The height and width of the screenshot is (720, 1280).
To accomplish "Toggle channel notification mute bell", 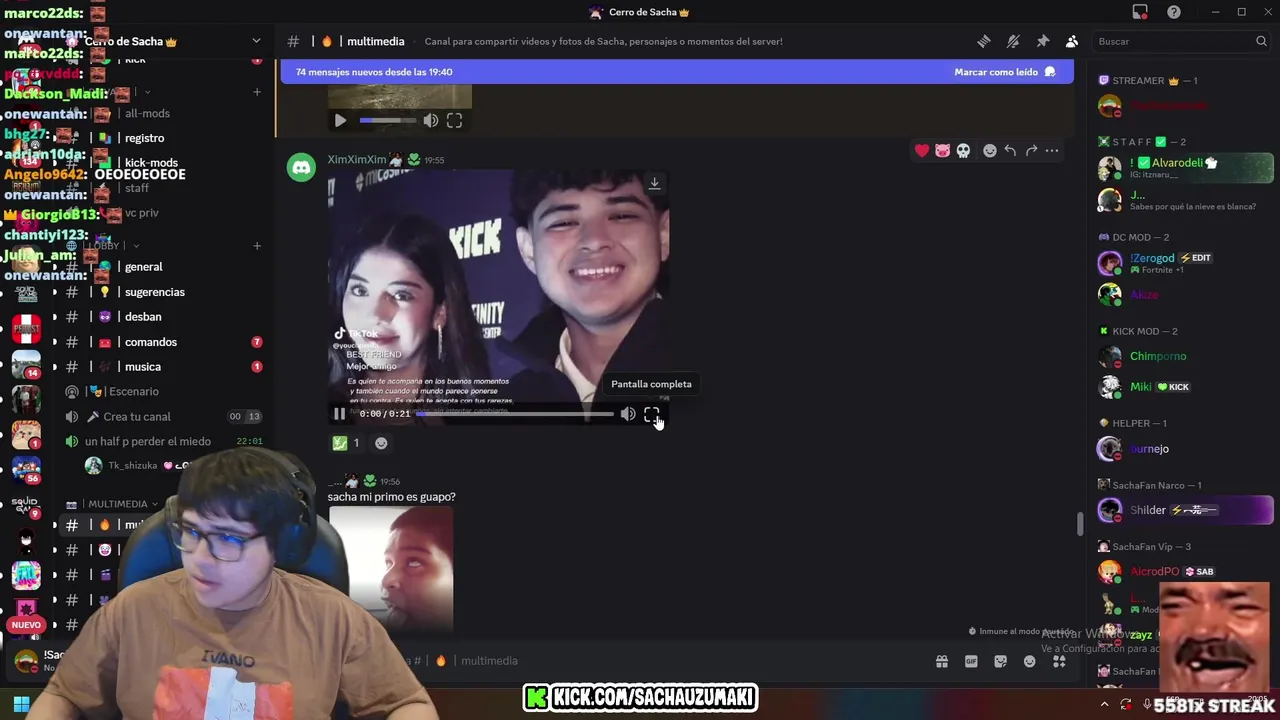I will [x=1013, y=41].
